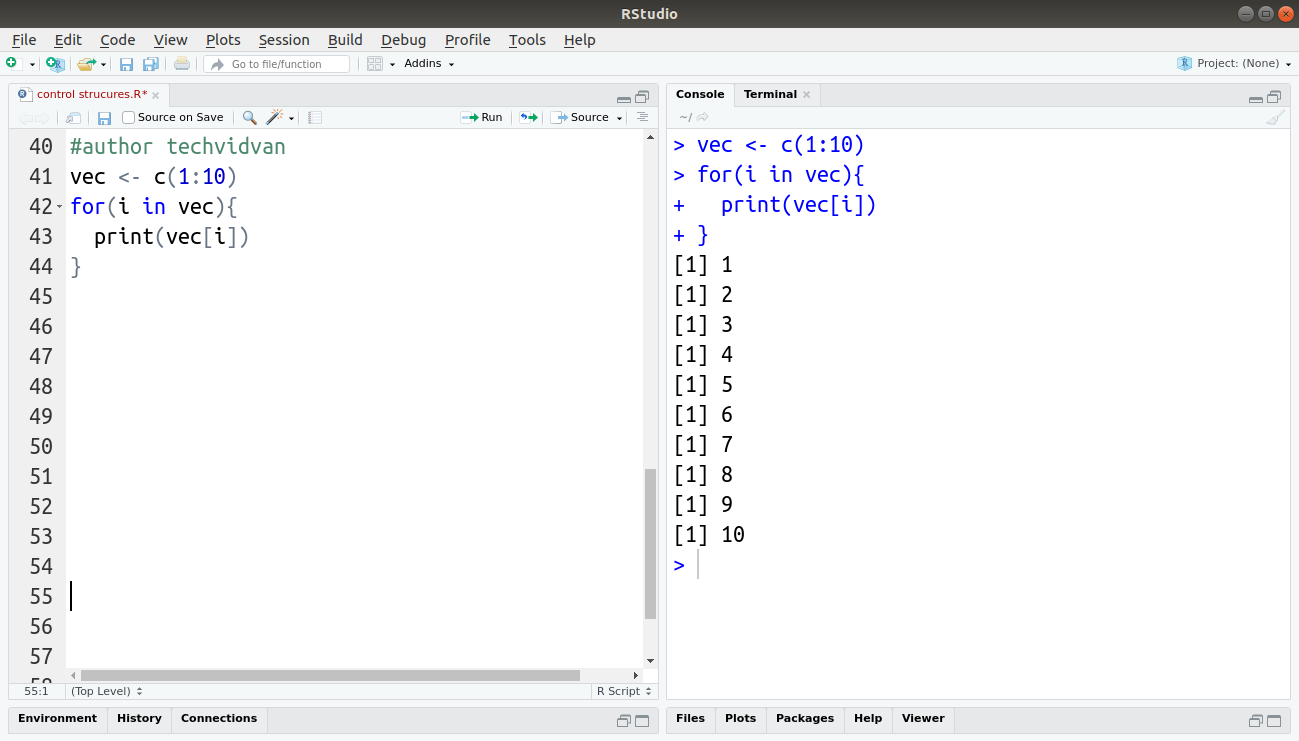
Task: Clear the console with the broom icon
Action: tap(1276, 117)
